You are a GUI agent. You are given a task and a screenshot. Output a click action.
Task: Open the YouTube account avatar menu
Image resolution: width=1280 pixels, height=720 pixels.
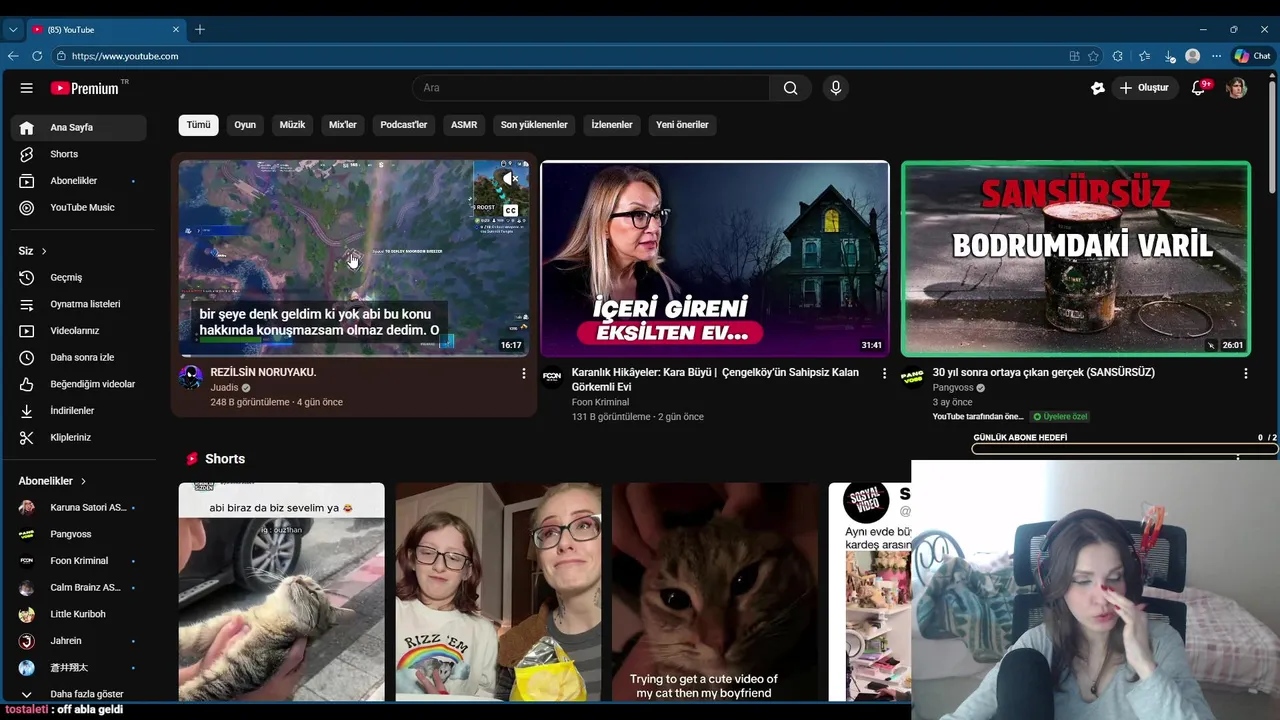pos(1237,88)
